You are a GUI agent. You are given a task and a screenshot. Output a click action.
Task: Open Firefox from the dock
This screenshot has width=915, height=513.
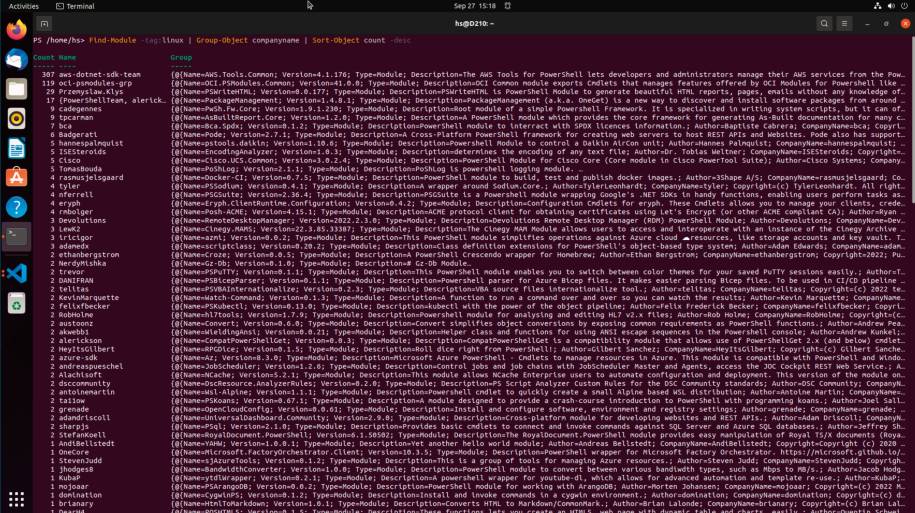(16, 29)
